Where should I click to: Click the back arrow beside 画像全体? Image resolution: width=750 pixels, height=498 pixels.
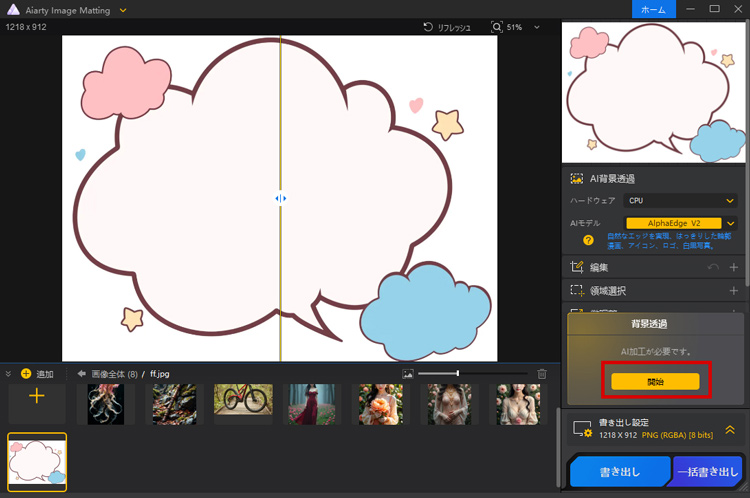click(x=82, y=374)
